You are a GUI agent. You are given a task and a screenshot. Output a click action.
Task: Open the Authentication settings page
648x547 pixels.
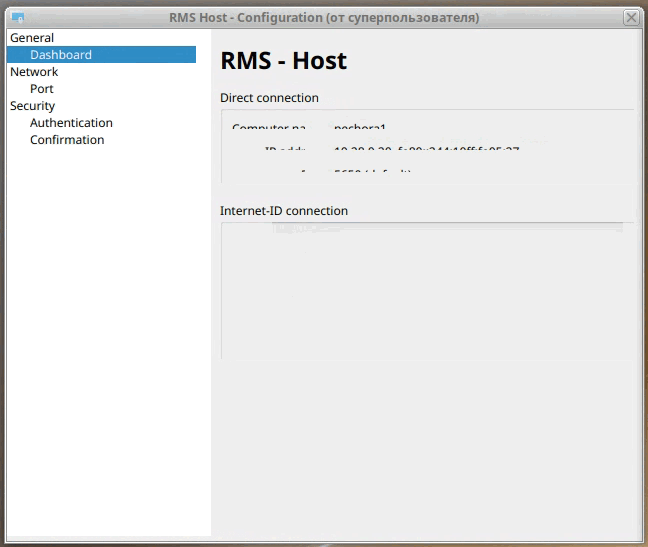point(71,123)
